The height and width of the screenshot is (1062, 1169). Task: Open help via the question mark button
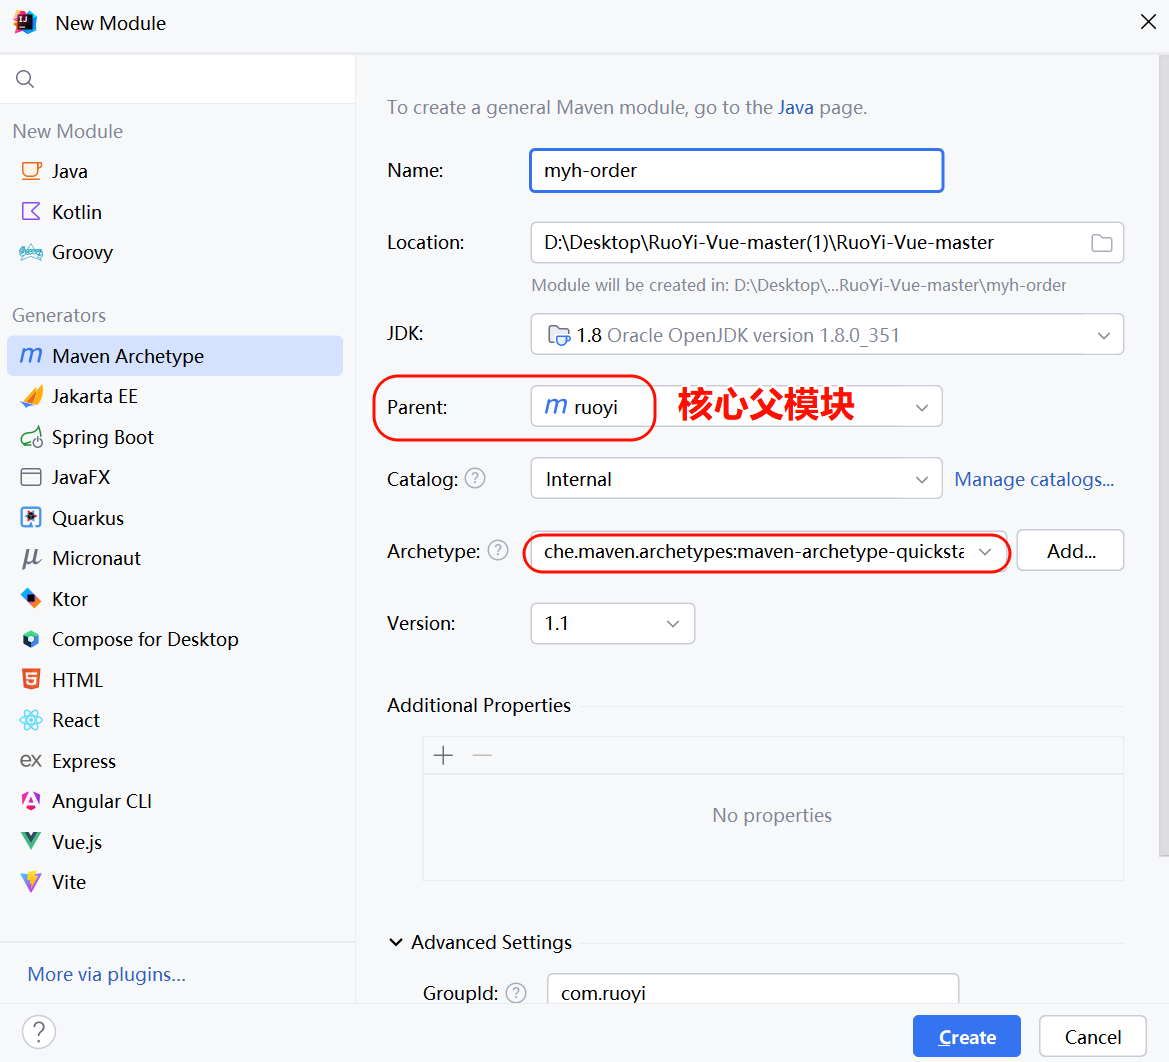[39, 1032]
